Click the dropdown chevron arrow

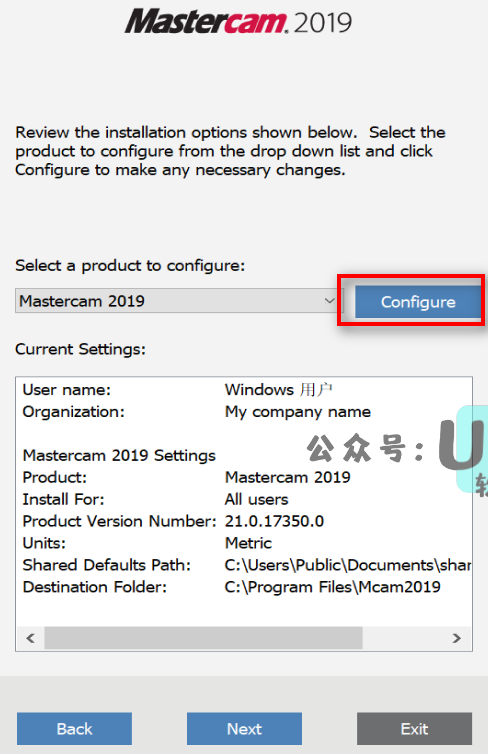tap(329, 301)
